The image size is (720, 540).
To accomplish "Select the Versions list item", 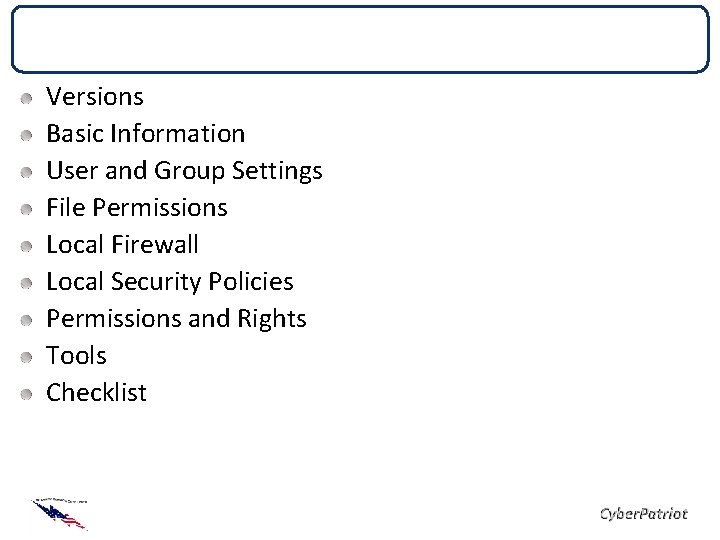I will pos(95,96).
